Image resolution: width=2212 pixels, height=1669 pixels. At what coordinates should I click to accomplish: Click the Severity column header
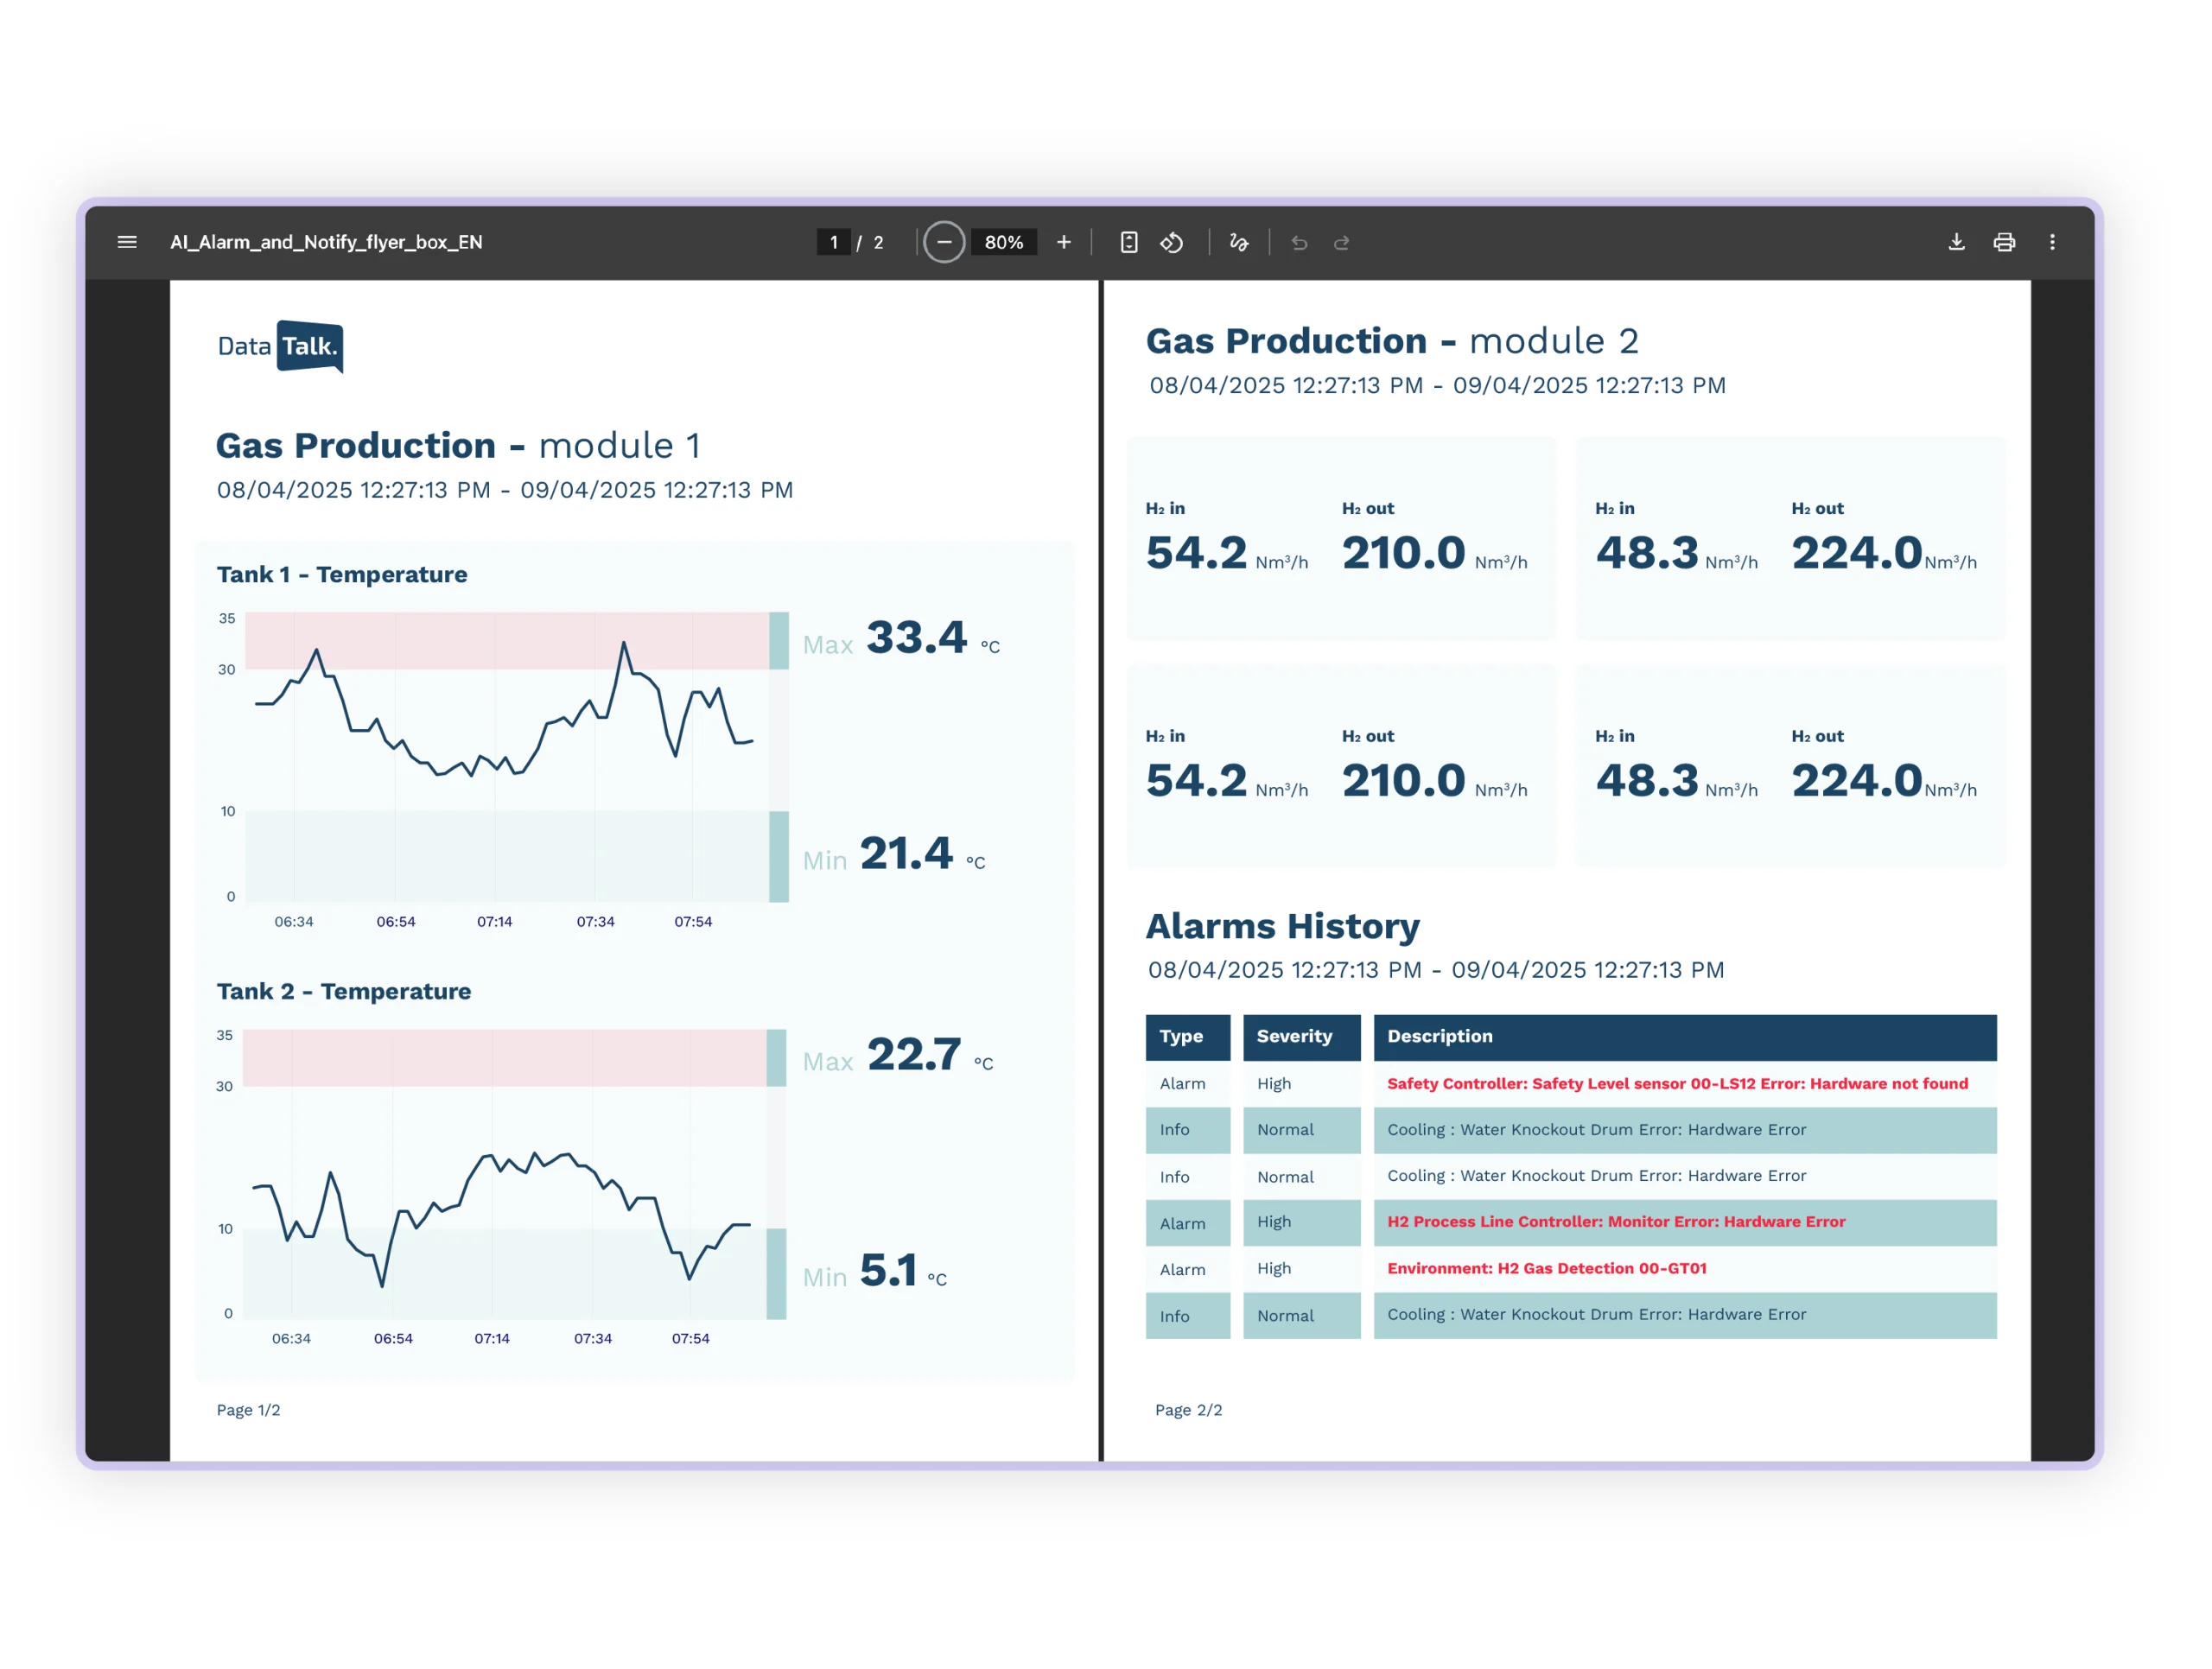click(x=1302, y=1037)
